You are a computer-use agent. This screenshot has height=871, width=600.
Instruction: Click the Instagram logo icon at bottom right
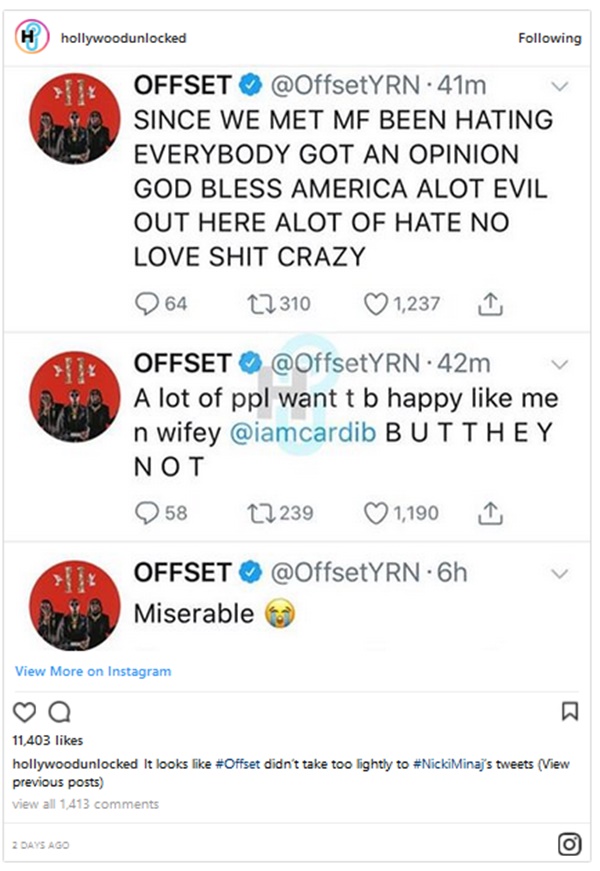(569, 844)
